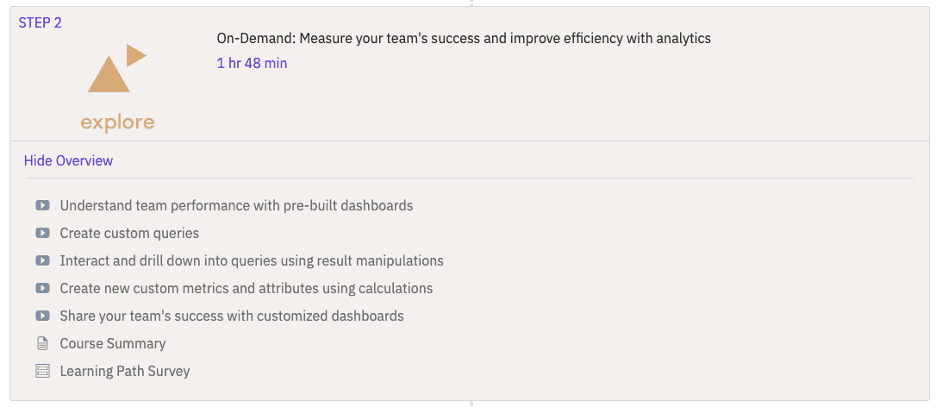Image resolution: width=936 pixels, height=408 pixels.
Task: Click the video icon beside custom metrics lesson
Action: (42, 288)
